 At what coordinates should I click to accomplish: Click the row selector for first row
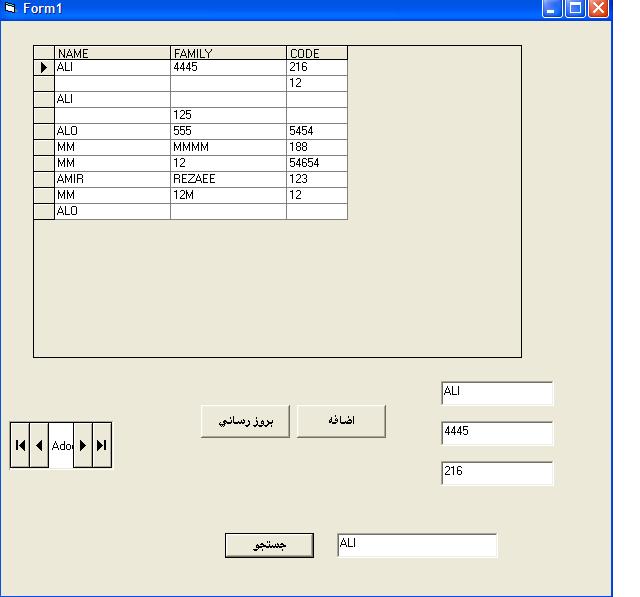click(x=44, y=68)
